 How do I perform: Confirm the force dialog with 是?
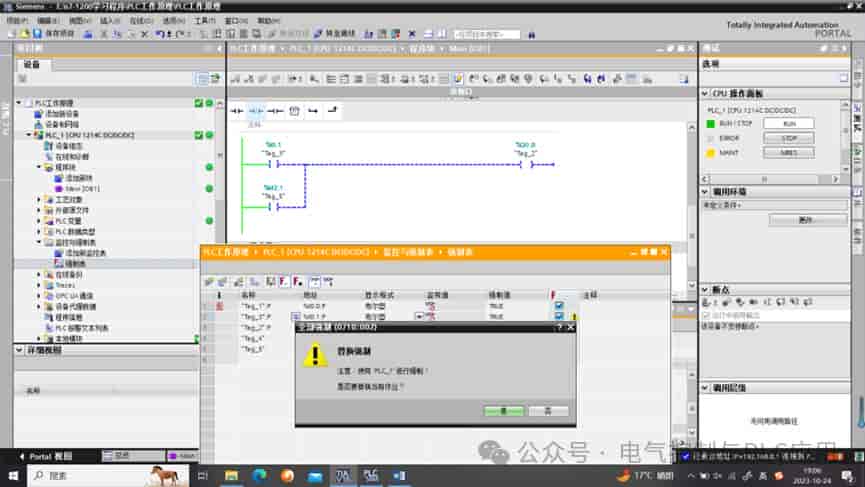(504, 411)
